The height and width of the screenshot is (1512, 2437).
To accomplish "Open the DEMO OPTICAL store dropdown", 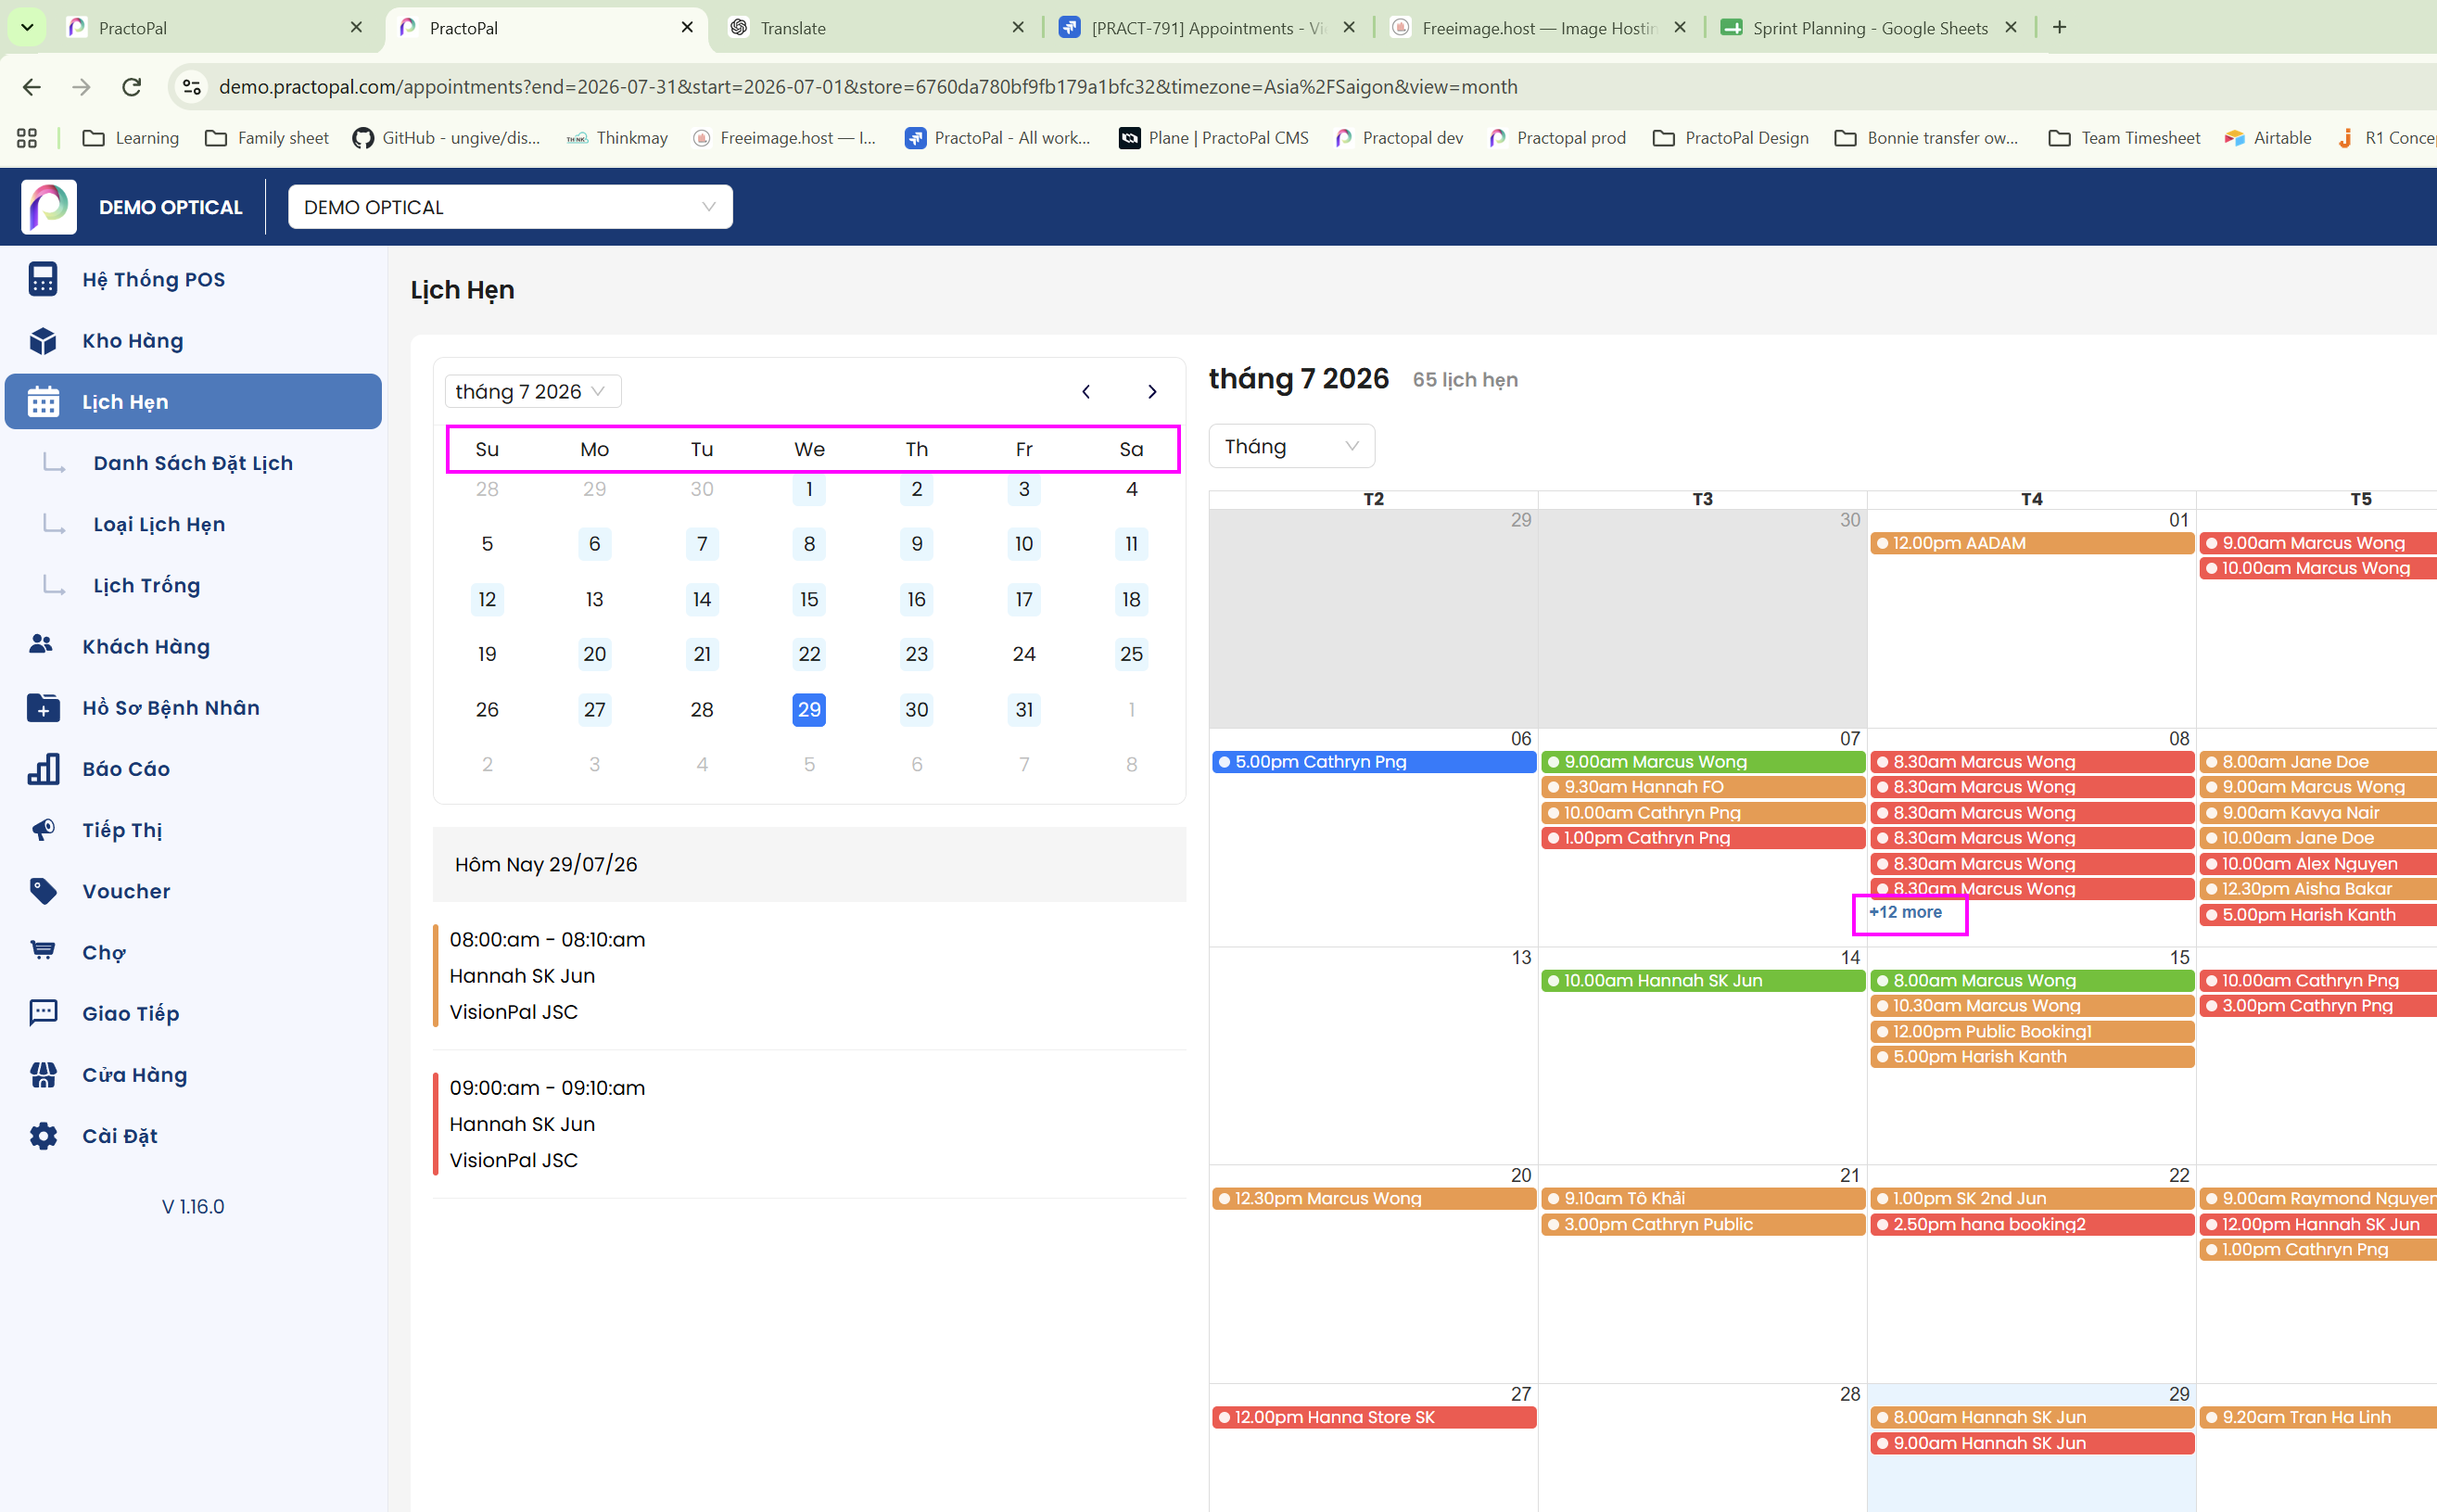I will click(510, 207).
